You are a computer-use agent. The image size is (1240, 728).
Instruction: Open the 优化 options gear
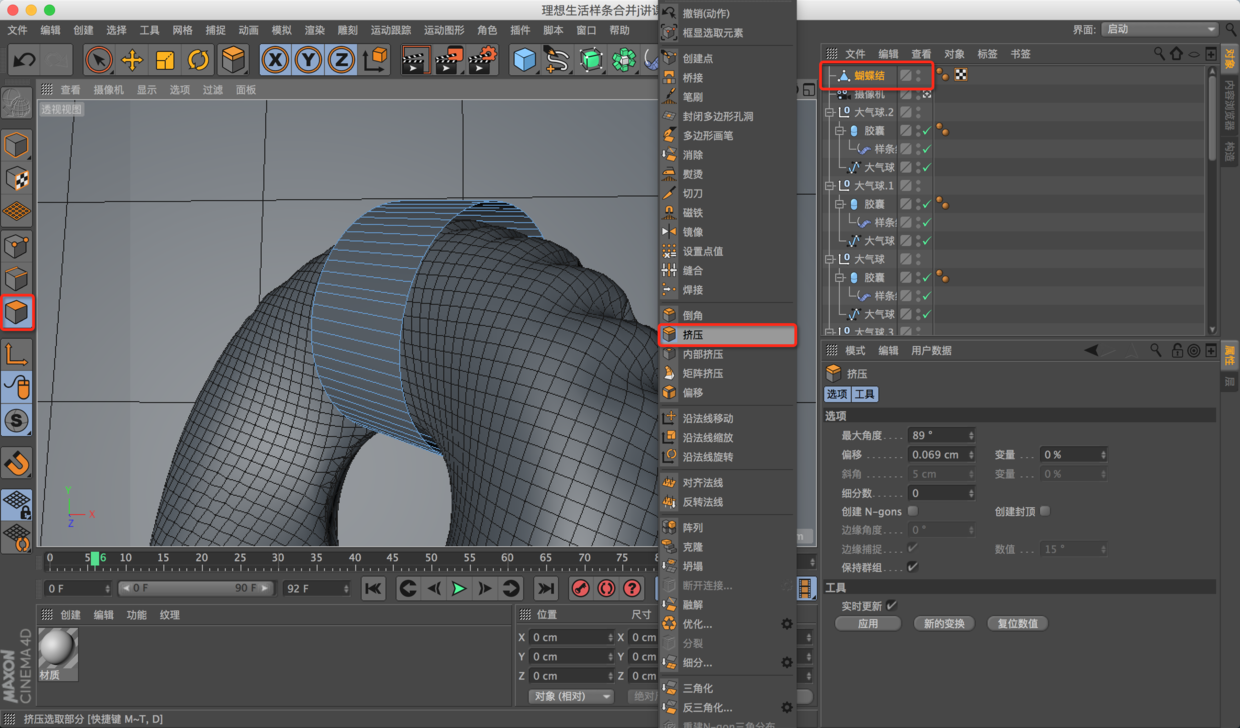point(787,624)
